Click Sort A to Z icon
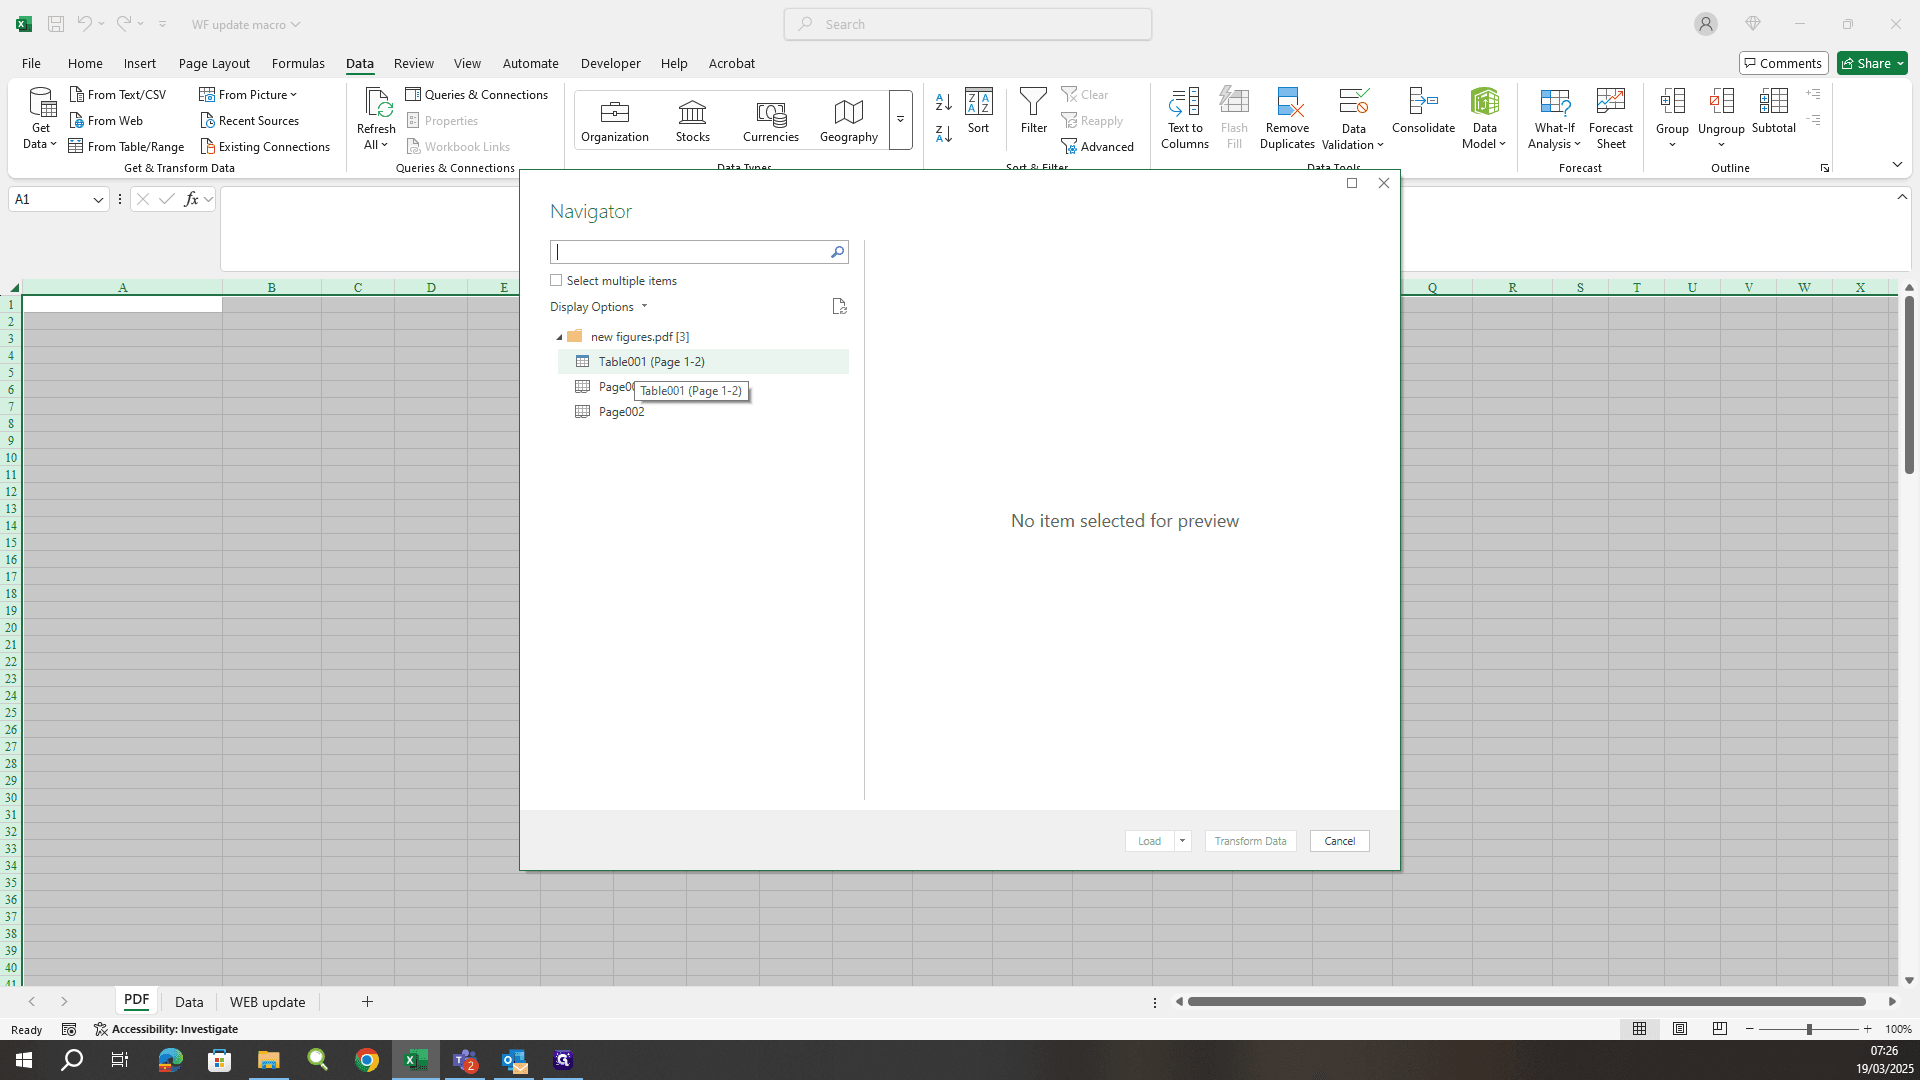The image size is (1920, 1080). tap(943, 103)
